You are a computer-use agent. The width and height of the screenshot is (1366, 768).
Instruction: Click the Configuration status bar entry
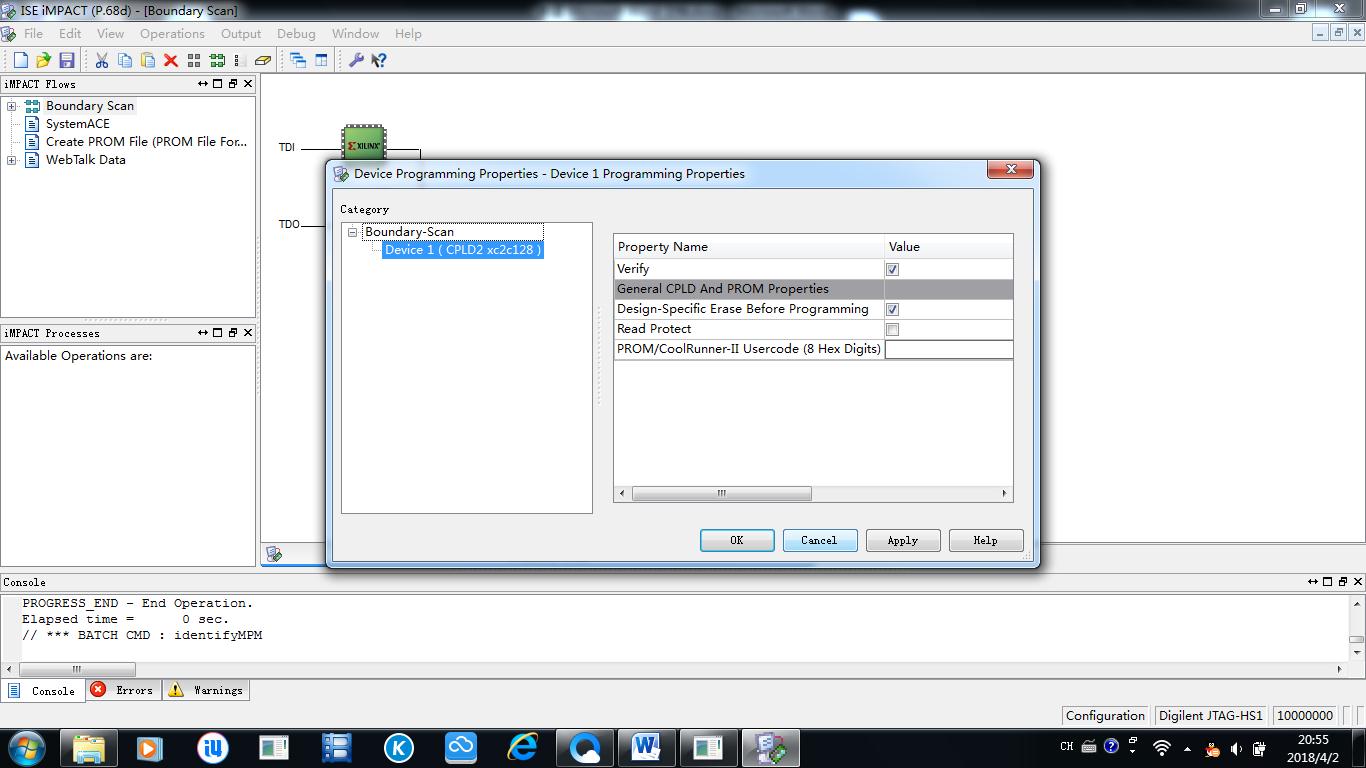point(1105,715)
